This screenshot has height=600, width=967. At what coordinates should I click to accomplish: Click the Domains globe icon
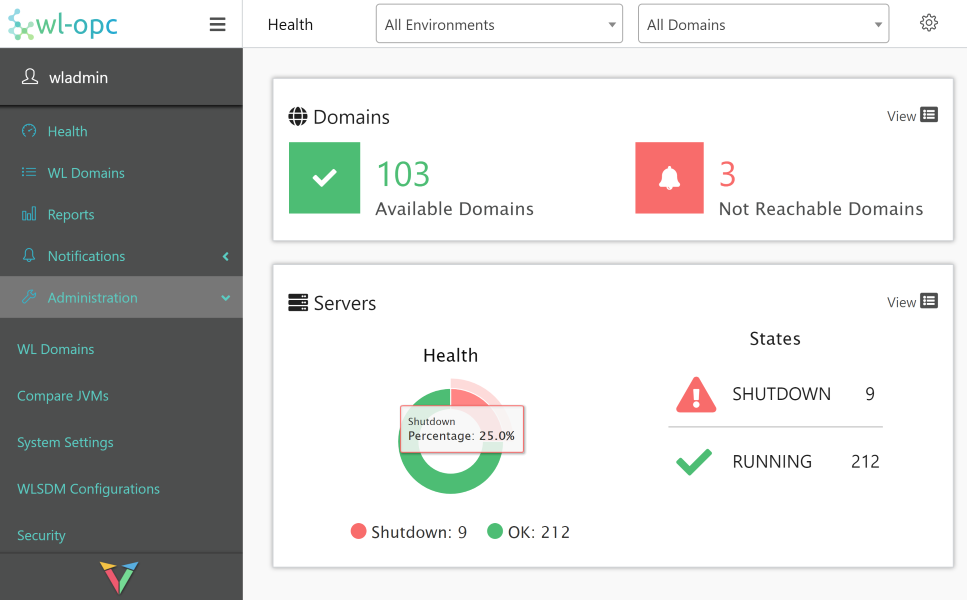coord(298,117)
